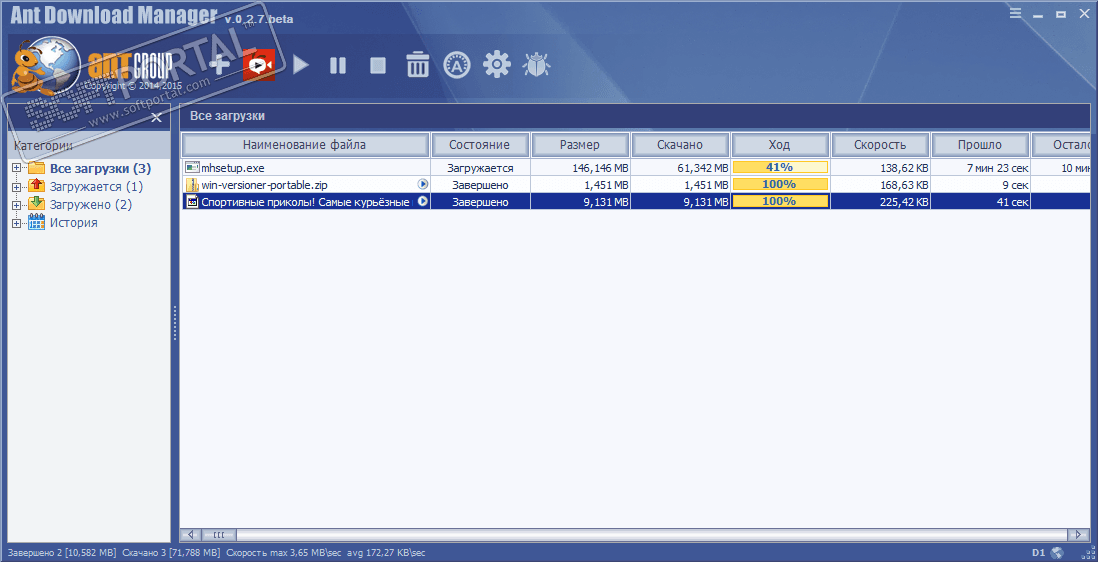Image resolution: width=1098 pixels, height=562 pixels.
Task: Click Скорость max 3,65 MB\sec status text
Action: (x=284, y=553)
